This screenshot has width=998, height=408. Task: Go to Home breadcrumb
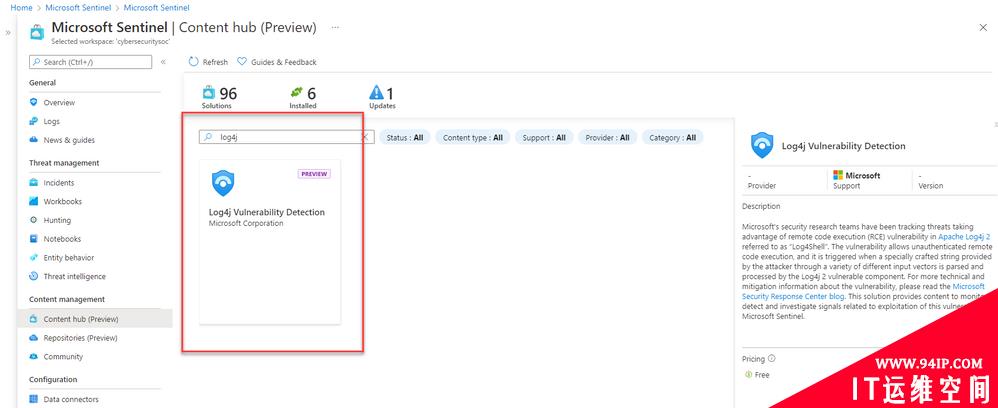pyautogui.click(x=22, y=8)
